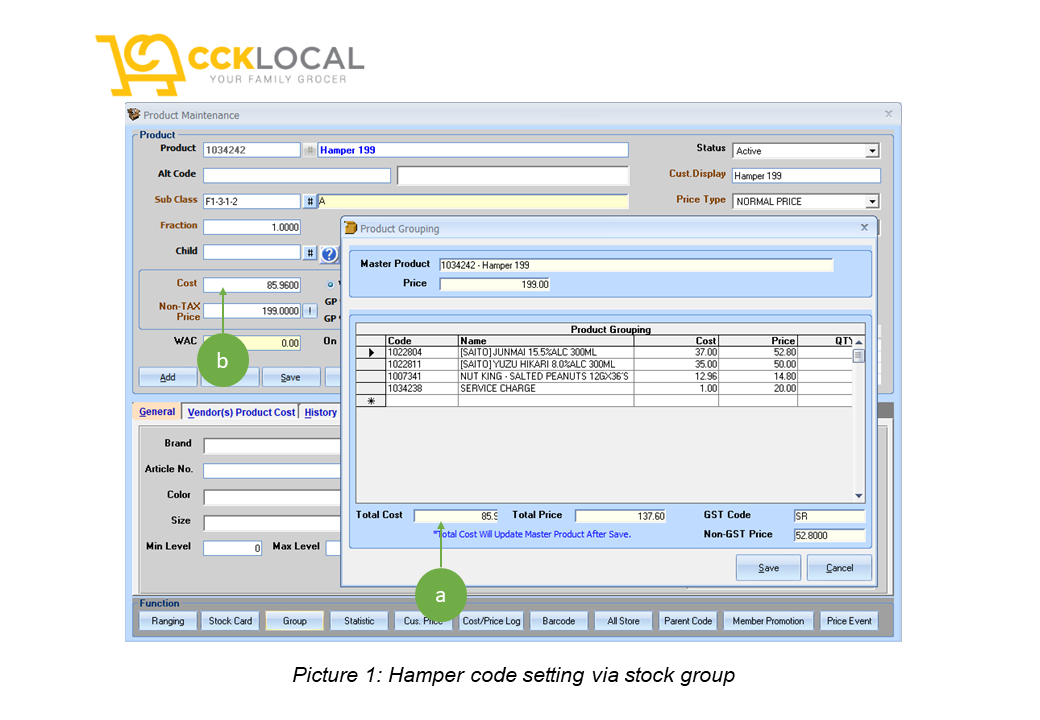Select the row arrow beside code 1022804
Image resolution: width=1040 pixels, height=720 pixels.
click(x=369, y=353)
